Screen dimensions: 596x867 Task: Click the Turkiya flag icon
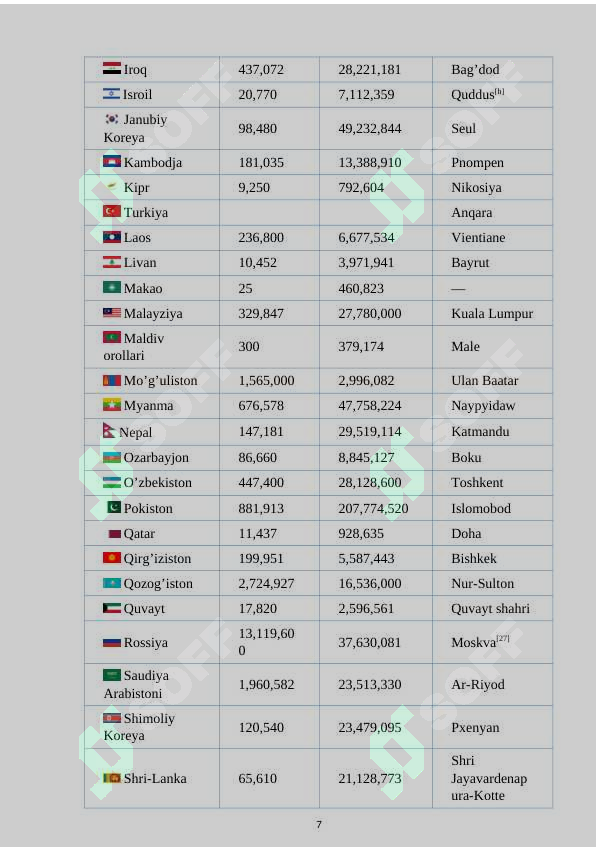coord(112,211)
